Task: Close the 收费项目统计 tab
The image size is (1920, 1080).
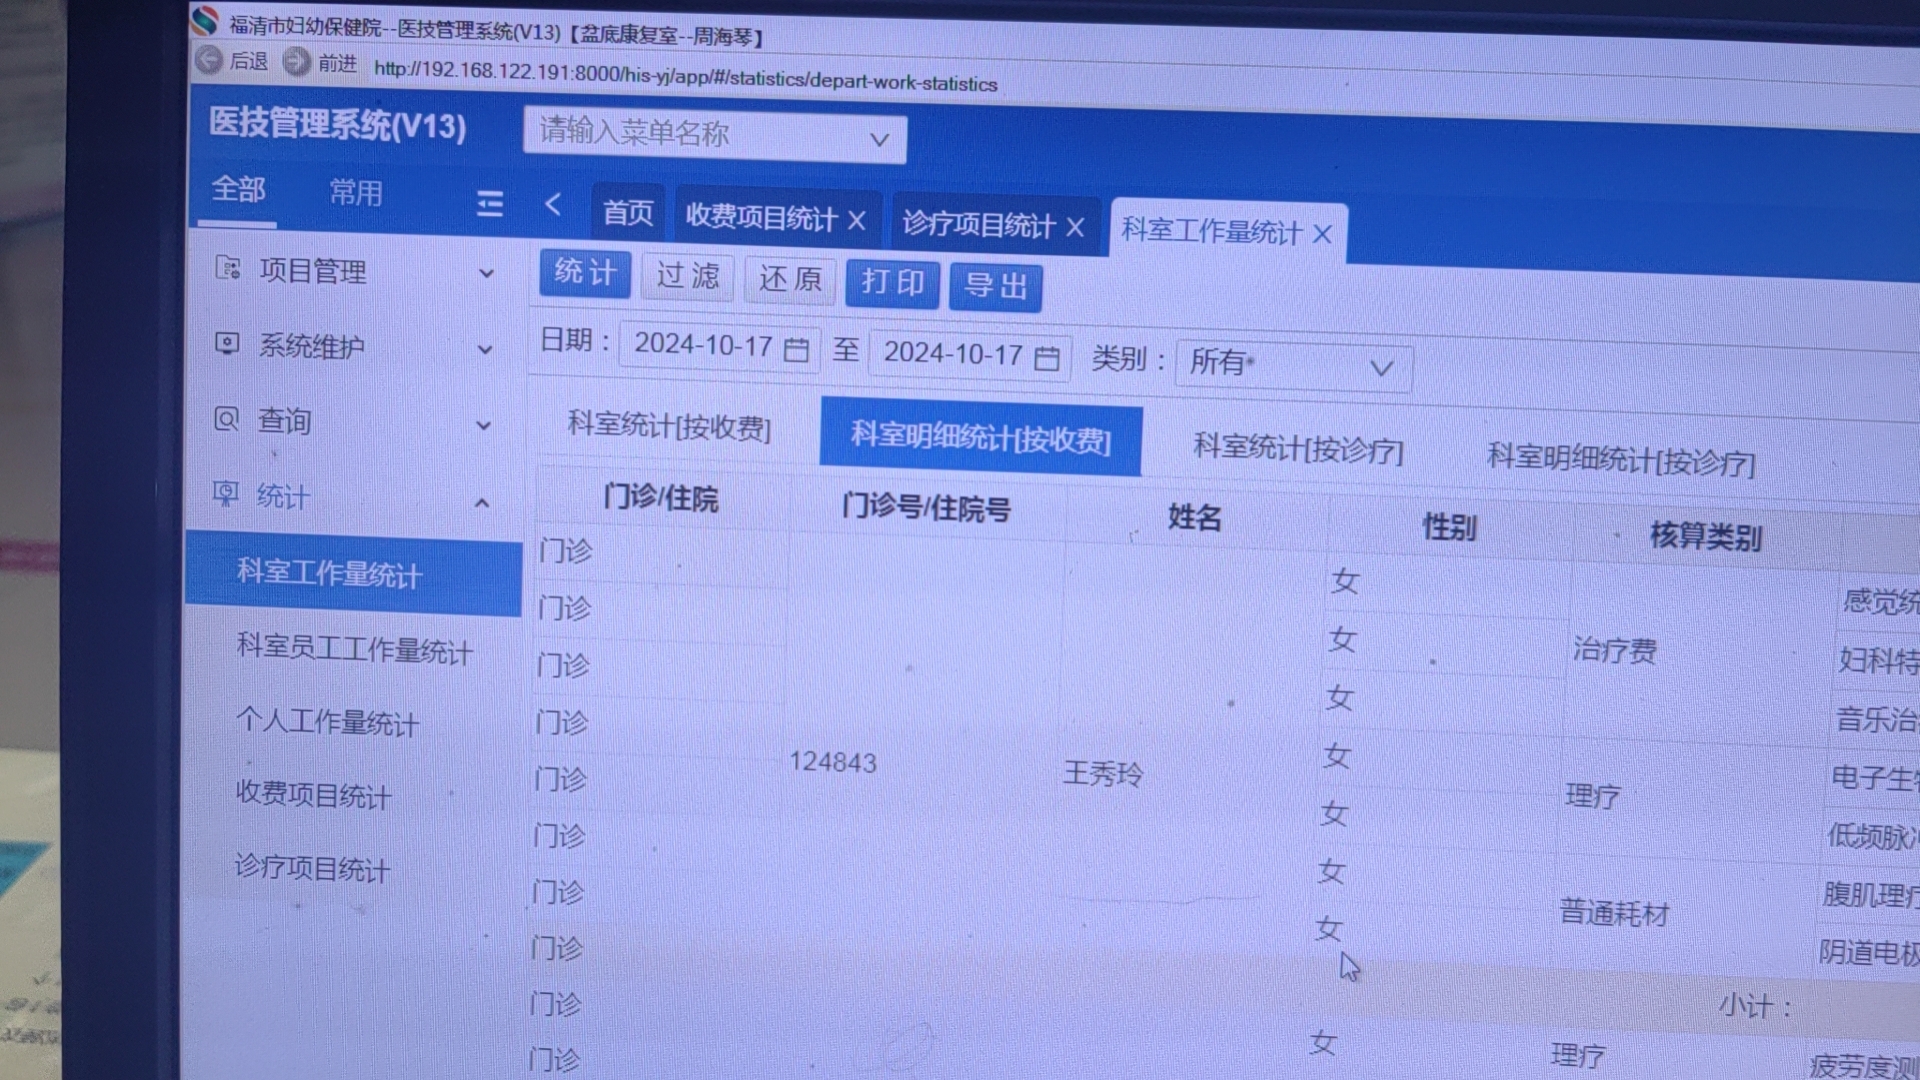Action: pos(857,220)
